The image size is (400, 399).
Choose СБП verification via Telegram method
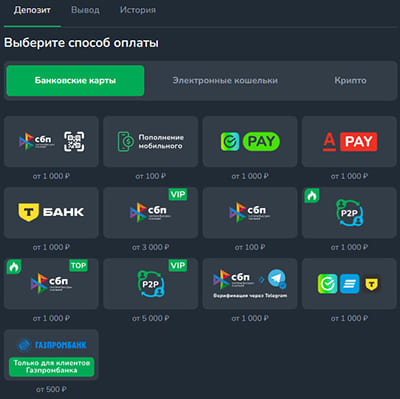click(250, 284)
